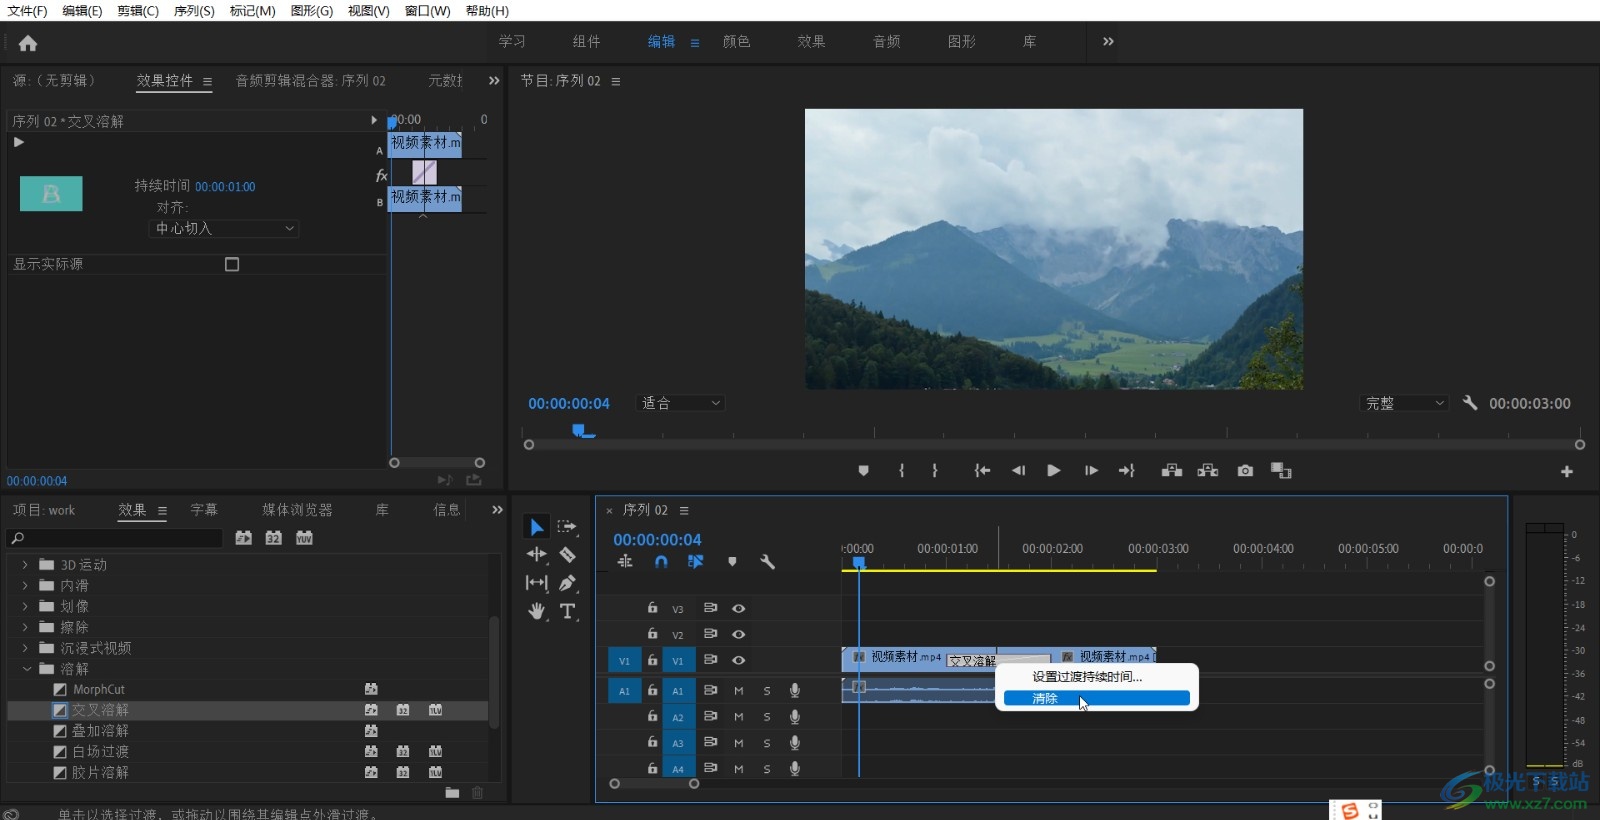Select the 交叉溶解 effect
1600x820 pixels.
click(100, 710)
